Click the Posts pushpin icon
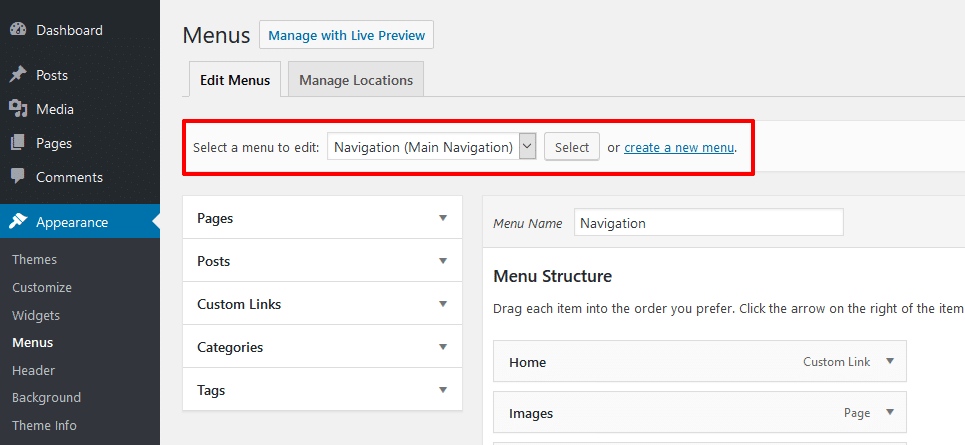This screenshot has height=445, width=965. [18, 75]
